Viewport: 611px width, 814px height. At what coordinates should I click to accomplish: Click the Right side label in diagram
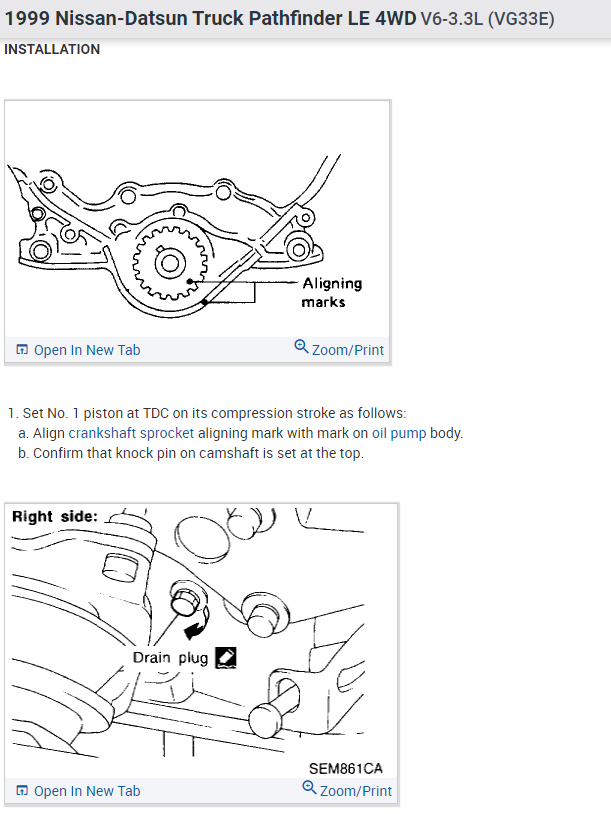55,517
